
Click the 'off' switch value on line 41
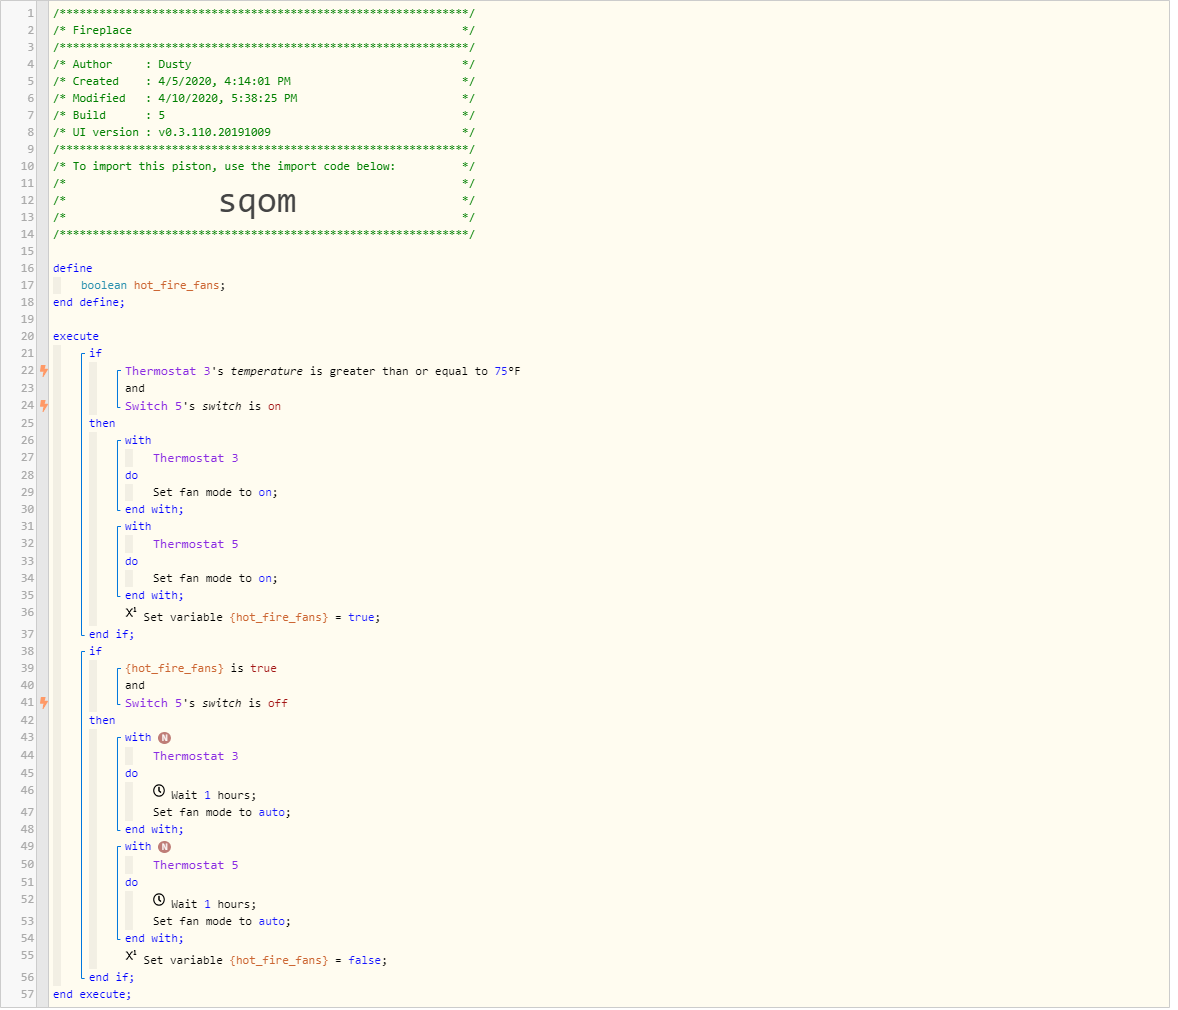278,703
